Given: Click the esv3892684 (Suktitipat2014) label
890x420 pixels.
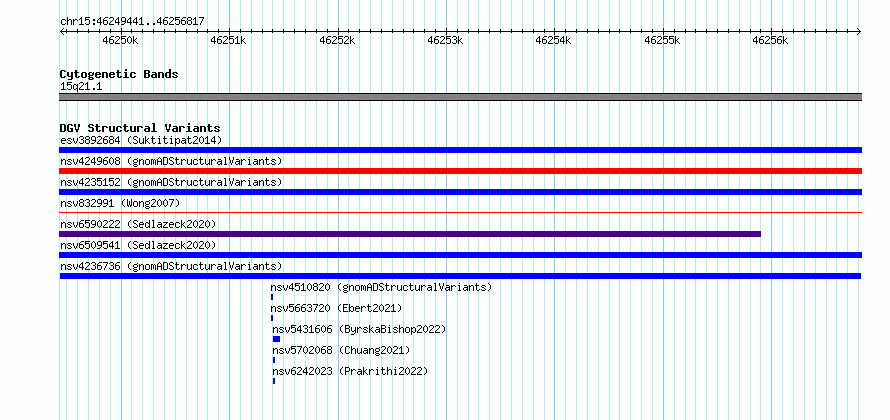Looking at the screenshot, I should point(141,140).
